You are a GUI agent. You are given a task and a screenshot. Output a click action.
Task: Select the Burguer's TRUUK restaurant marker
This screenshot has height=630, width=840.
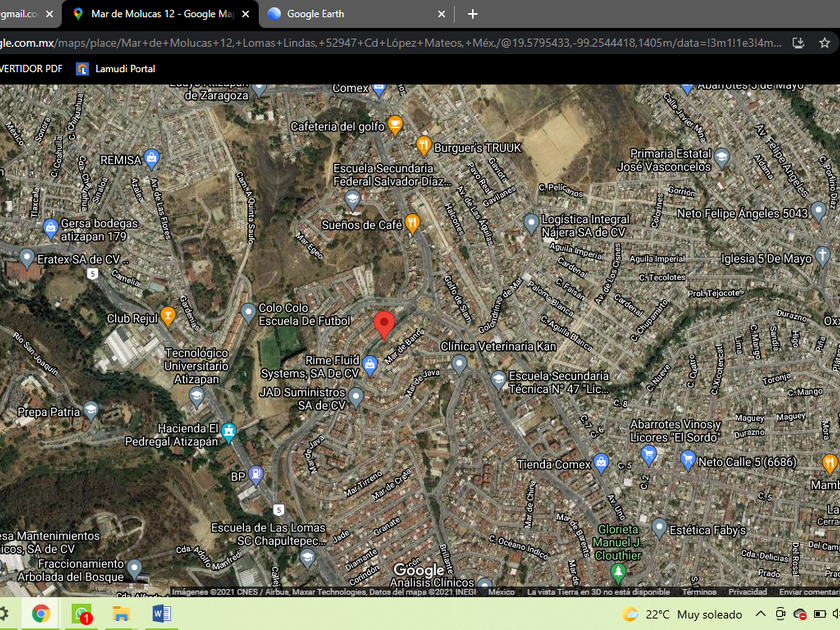point(424,146)
